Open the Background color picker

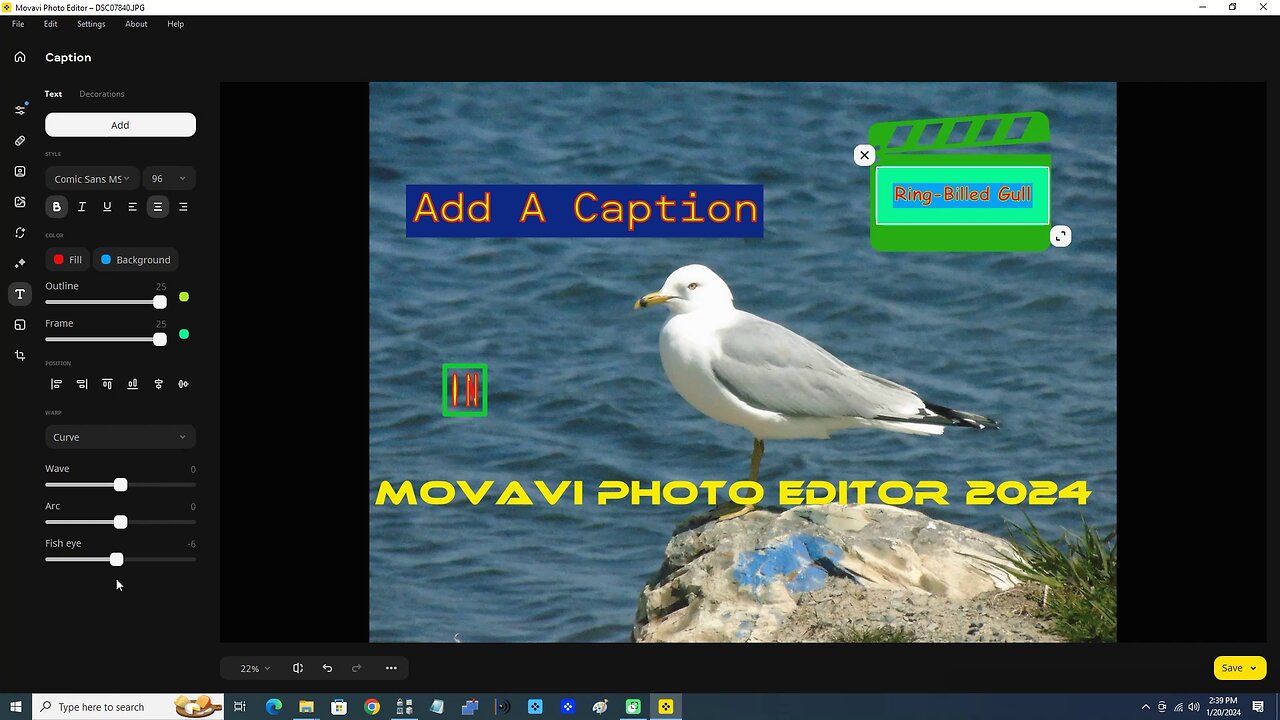135,260
